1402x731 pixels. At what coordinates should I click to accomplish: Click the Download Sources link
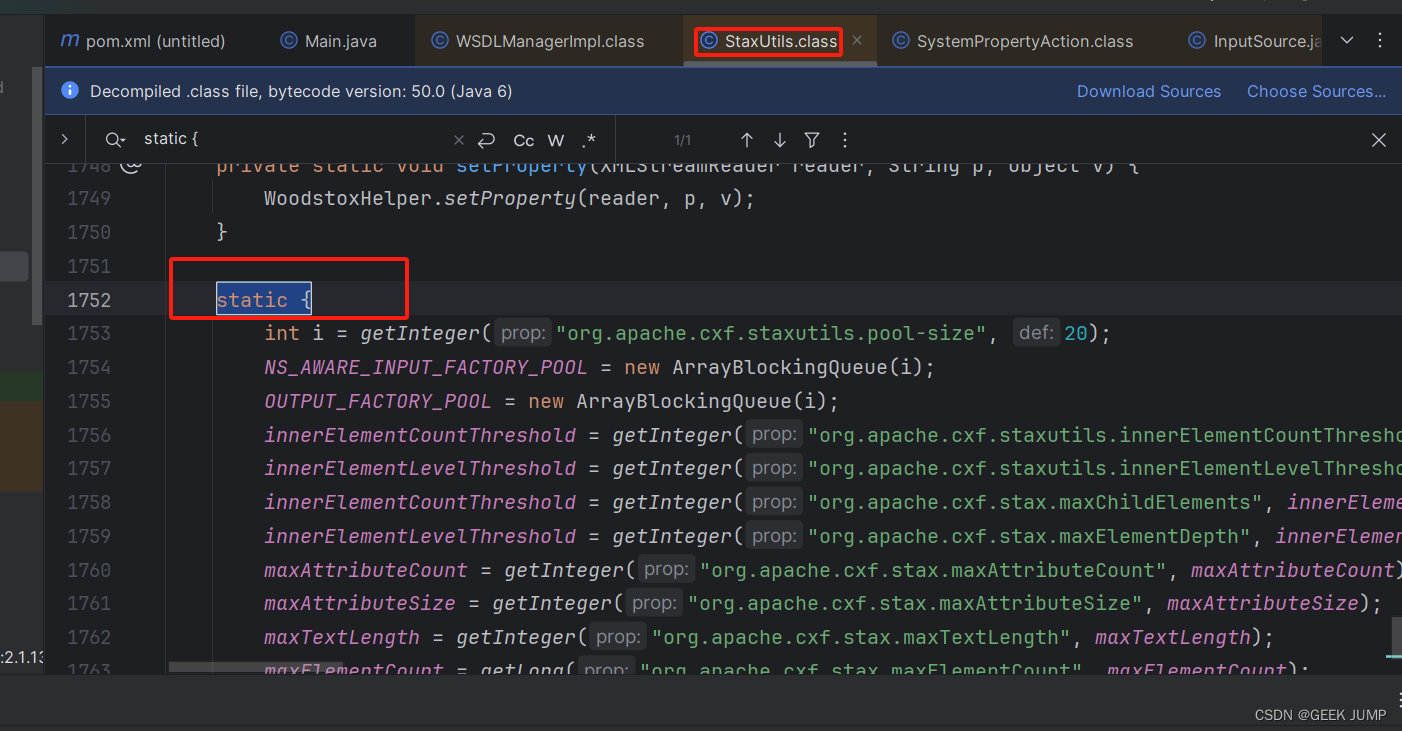pos(1148,91)
